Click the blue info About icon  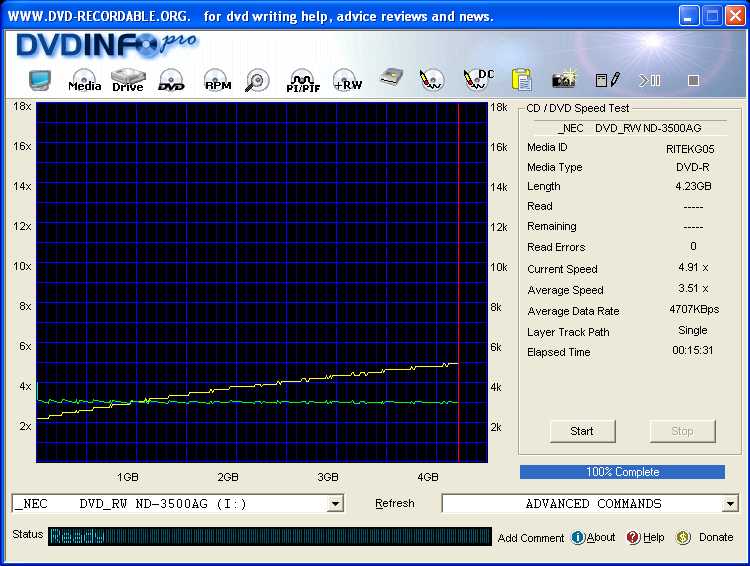click(x=578, y=537)
